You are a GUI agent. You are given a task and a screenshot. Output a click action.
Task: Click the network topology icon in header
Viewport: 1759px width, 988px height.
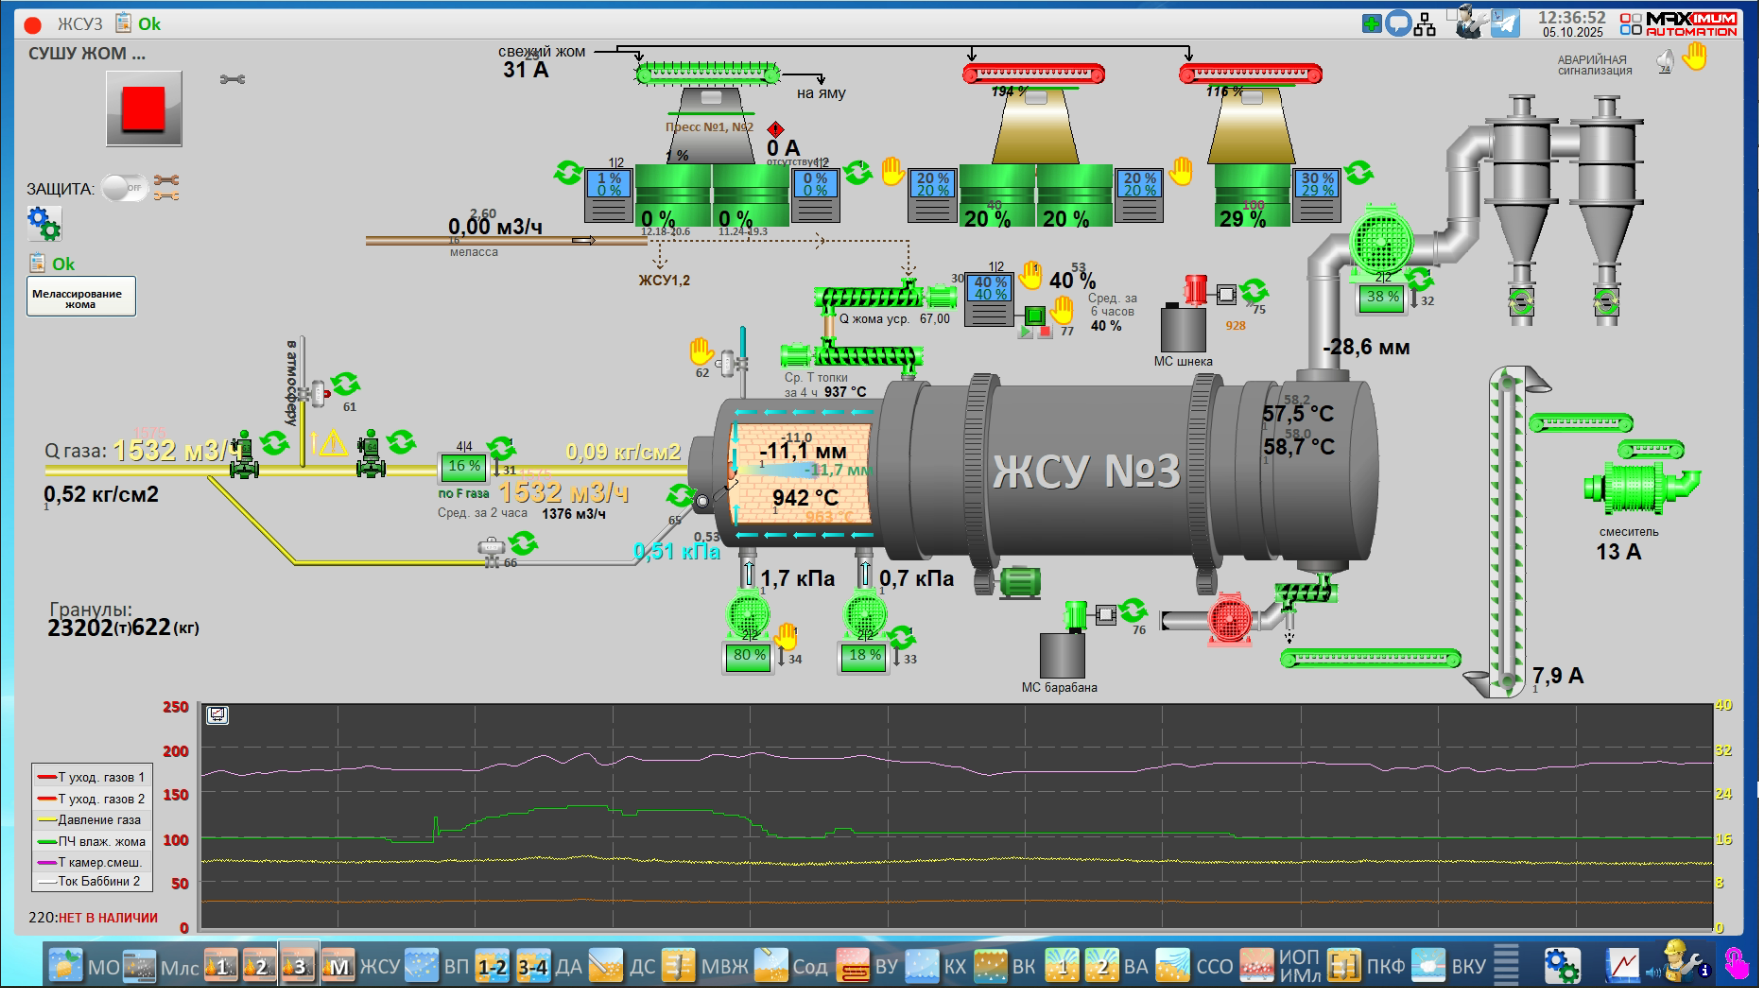coord(1425,24)
